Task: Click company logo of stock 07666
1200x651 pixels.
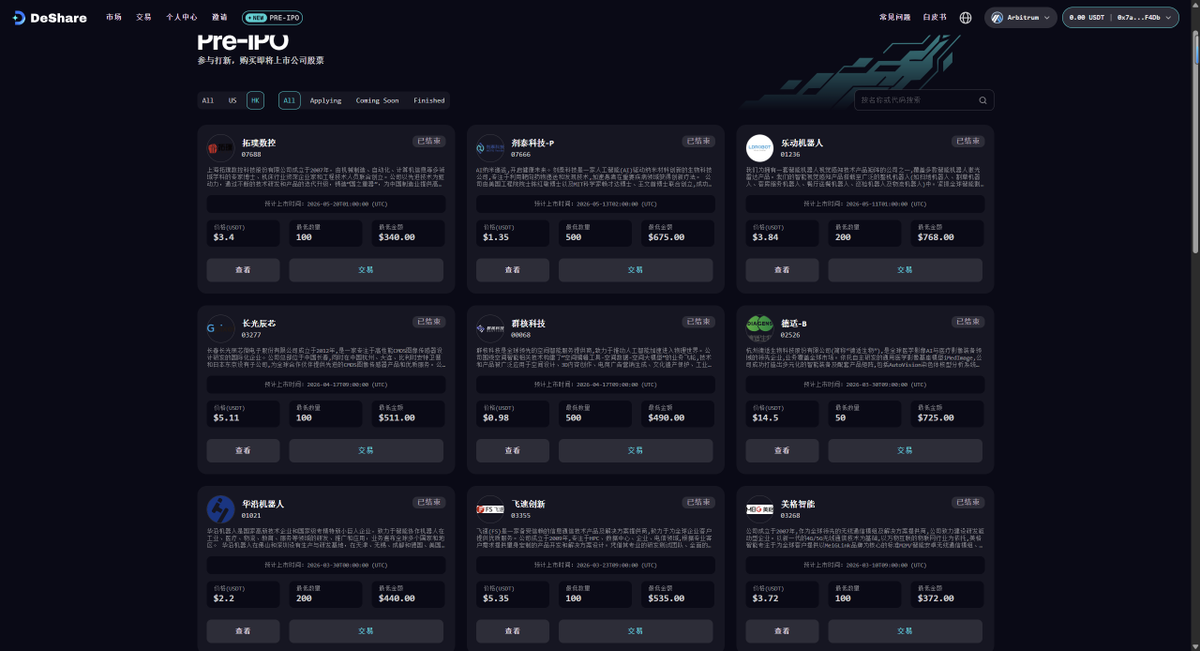Action: tap(490, 148)
